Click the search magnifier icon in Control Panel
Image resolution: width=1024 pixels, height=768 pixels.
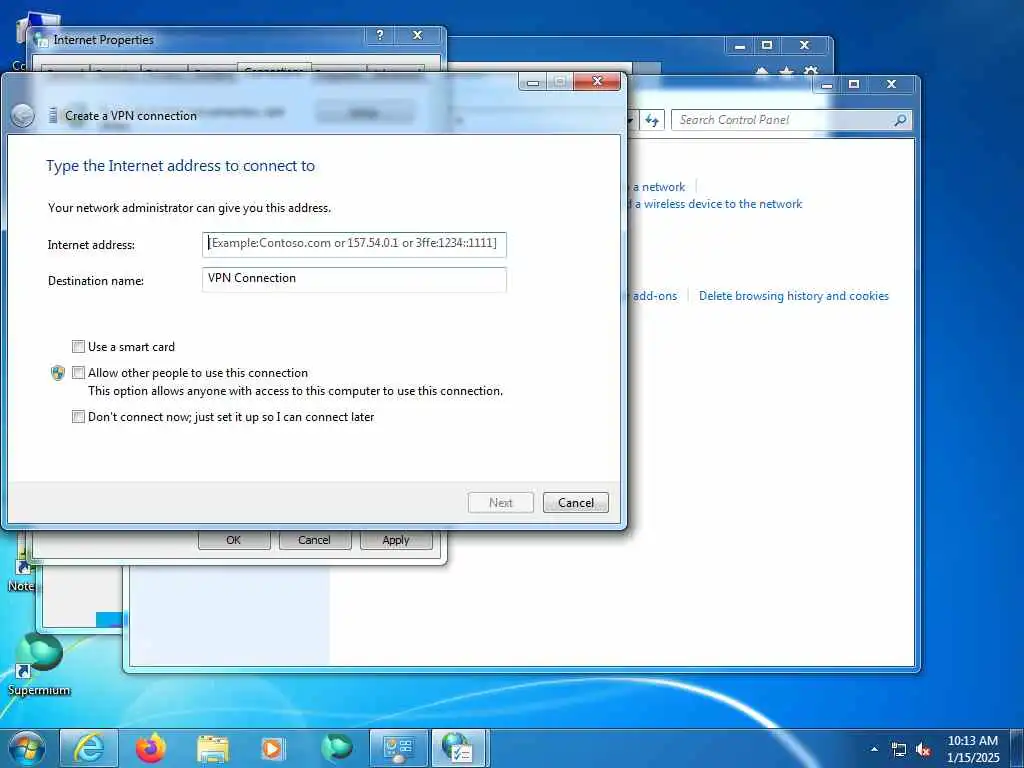(x=900, y=120)
